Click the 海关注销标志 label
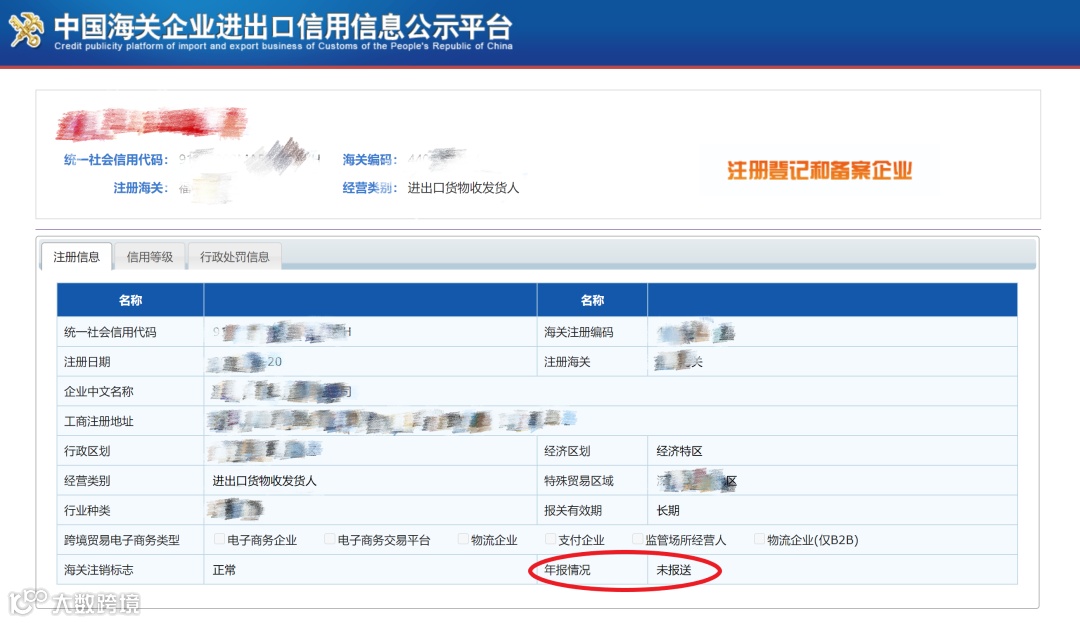 [98, 570]
